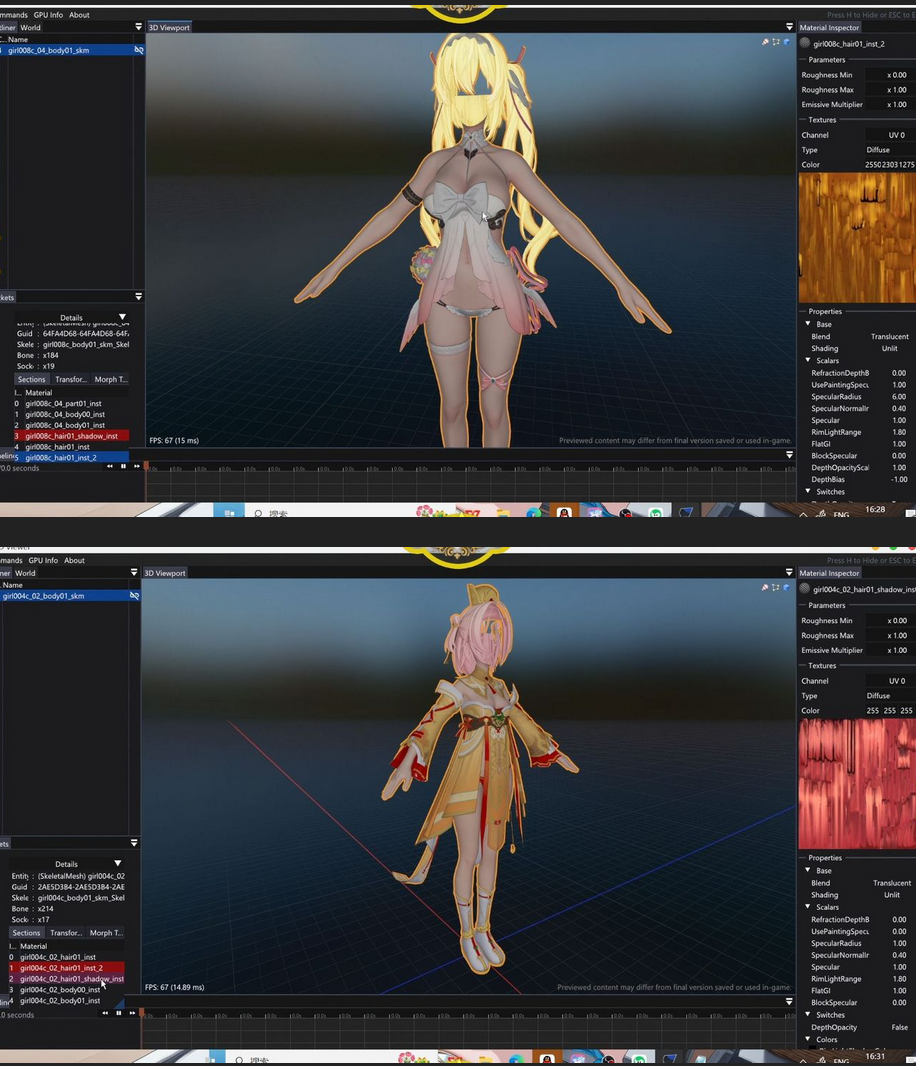Click ENG language indicator in top taskbar

tap(841, 514)
